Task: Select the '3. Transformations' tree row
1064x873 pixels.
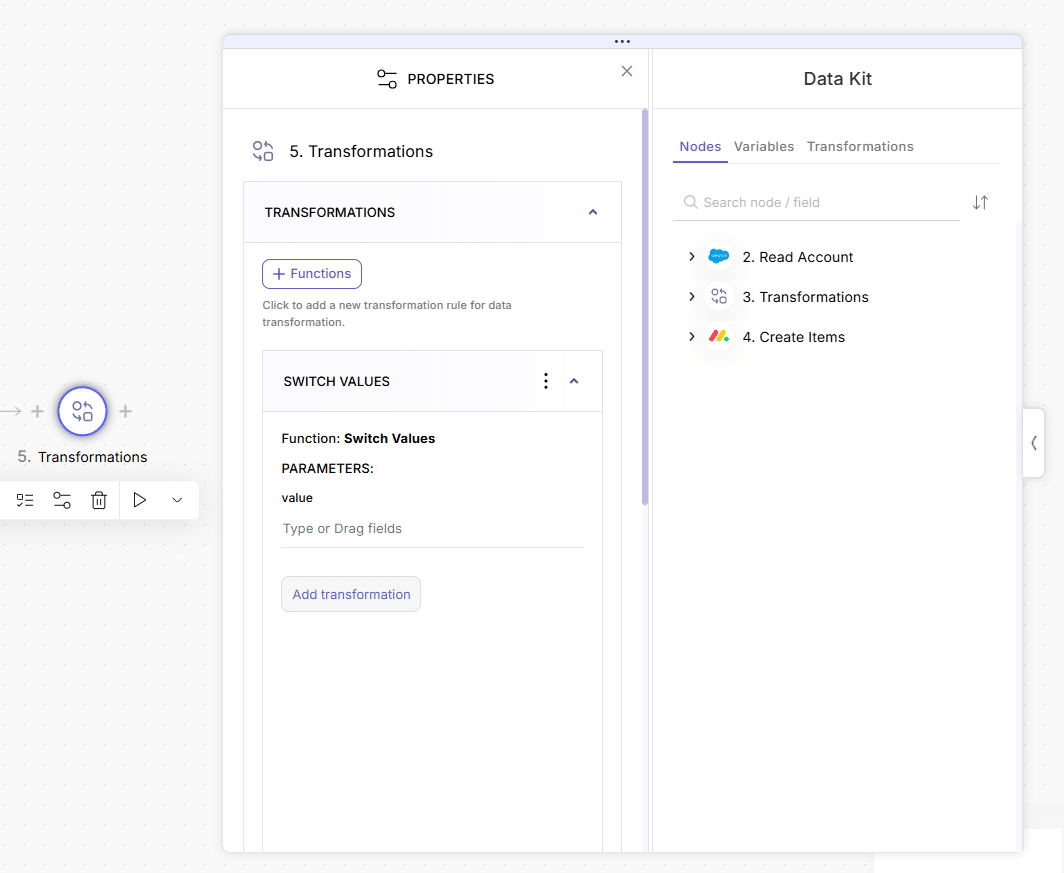Action: click(x=805, y=297)
